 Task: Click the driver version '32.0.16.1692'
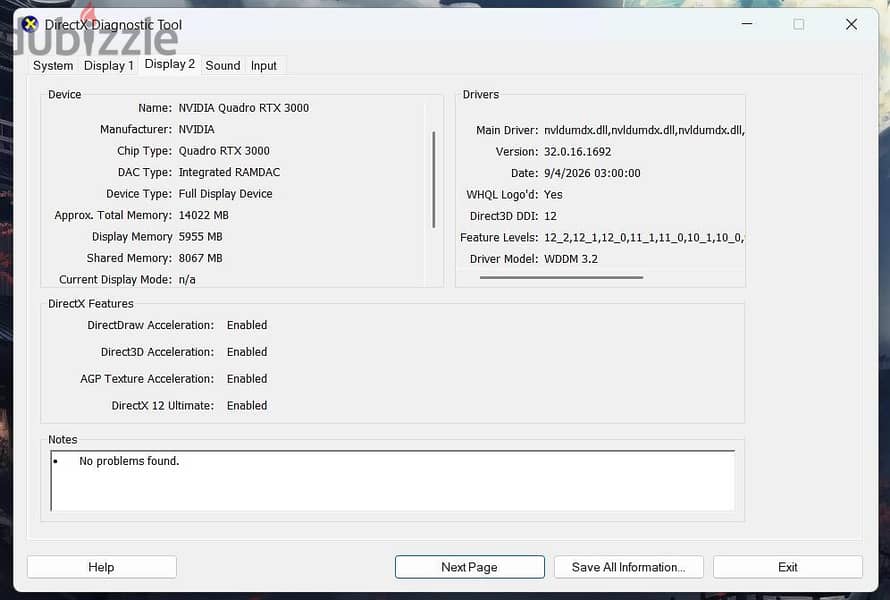577,152
